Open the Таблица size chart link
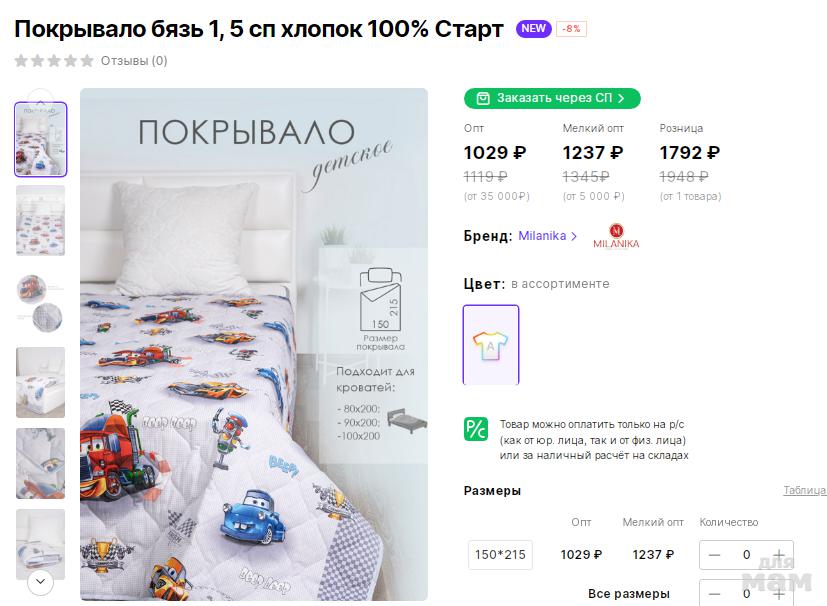Viewport: 827px width, 606px height. 804,491
